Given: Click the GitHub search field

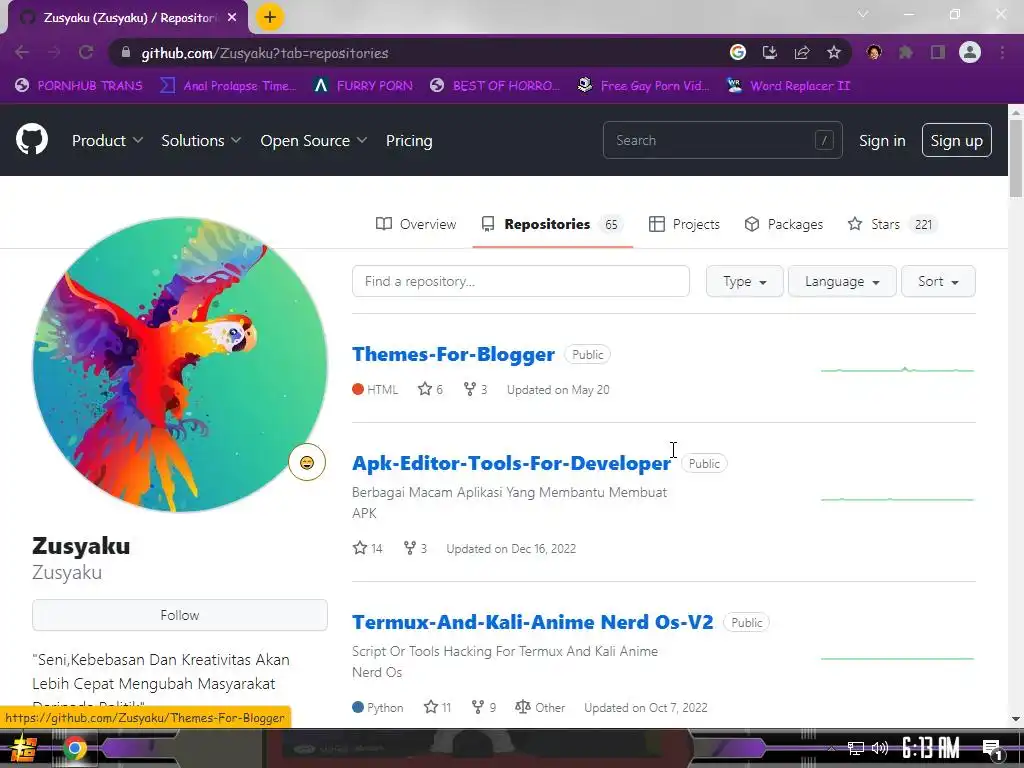Looking at the screenshot, I should [x=722, y=140].
